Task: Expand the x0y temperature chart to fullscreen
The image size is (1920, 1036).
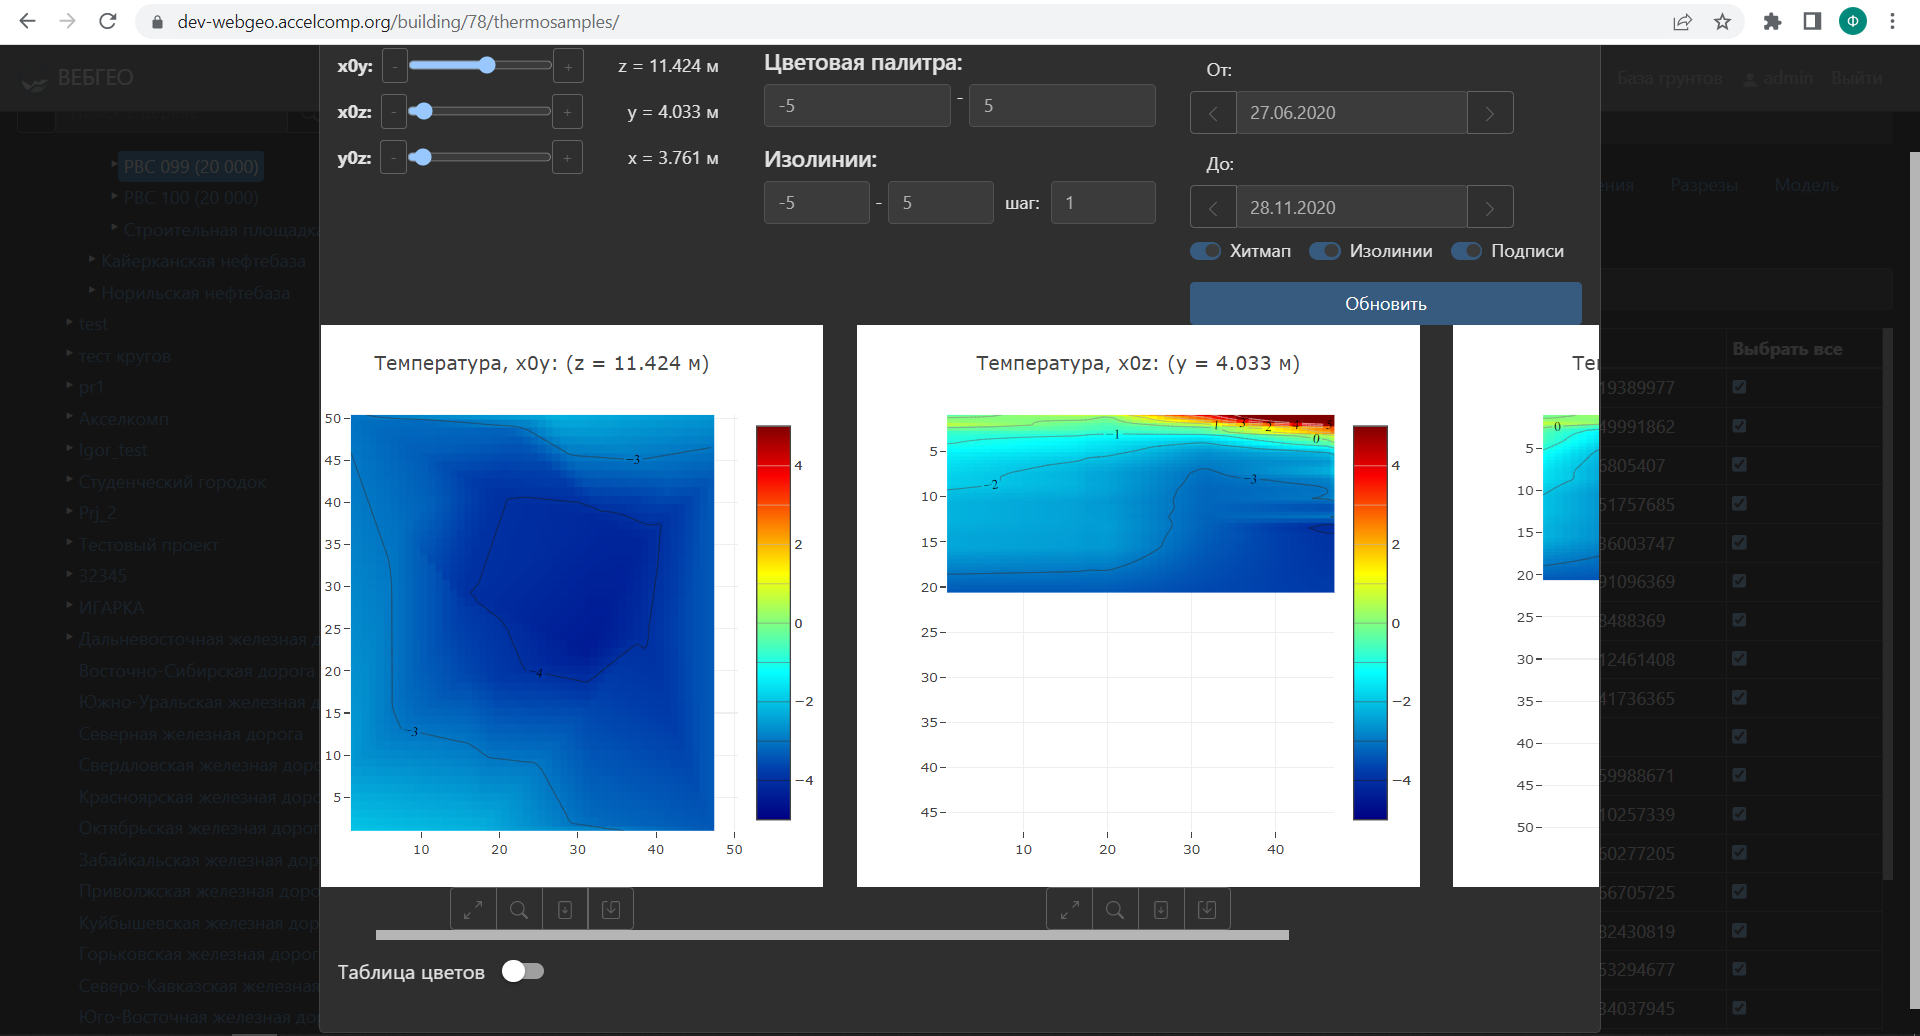Action: pos(473,910)
